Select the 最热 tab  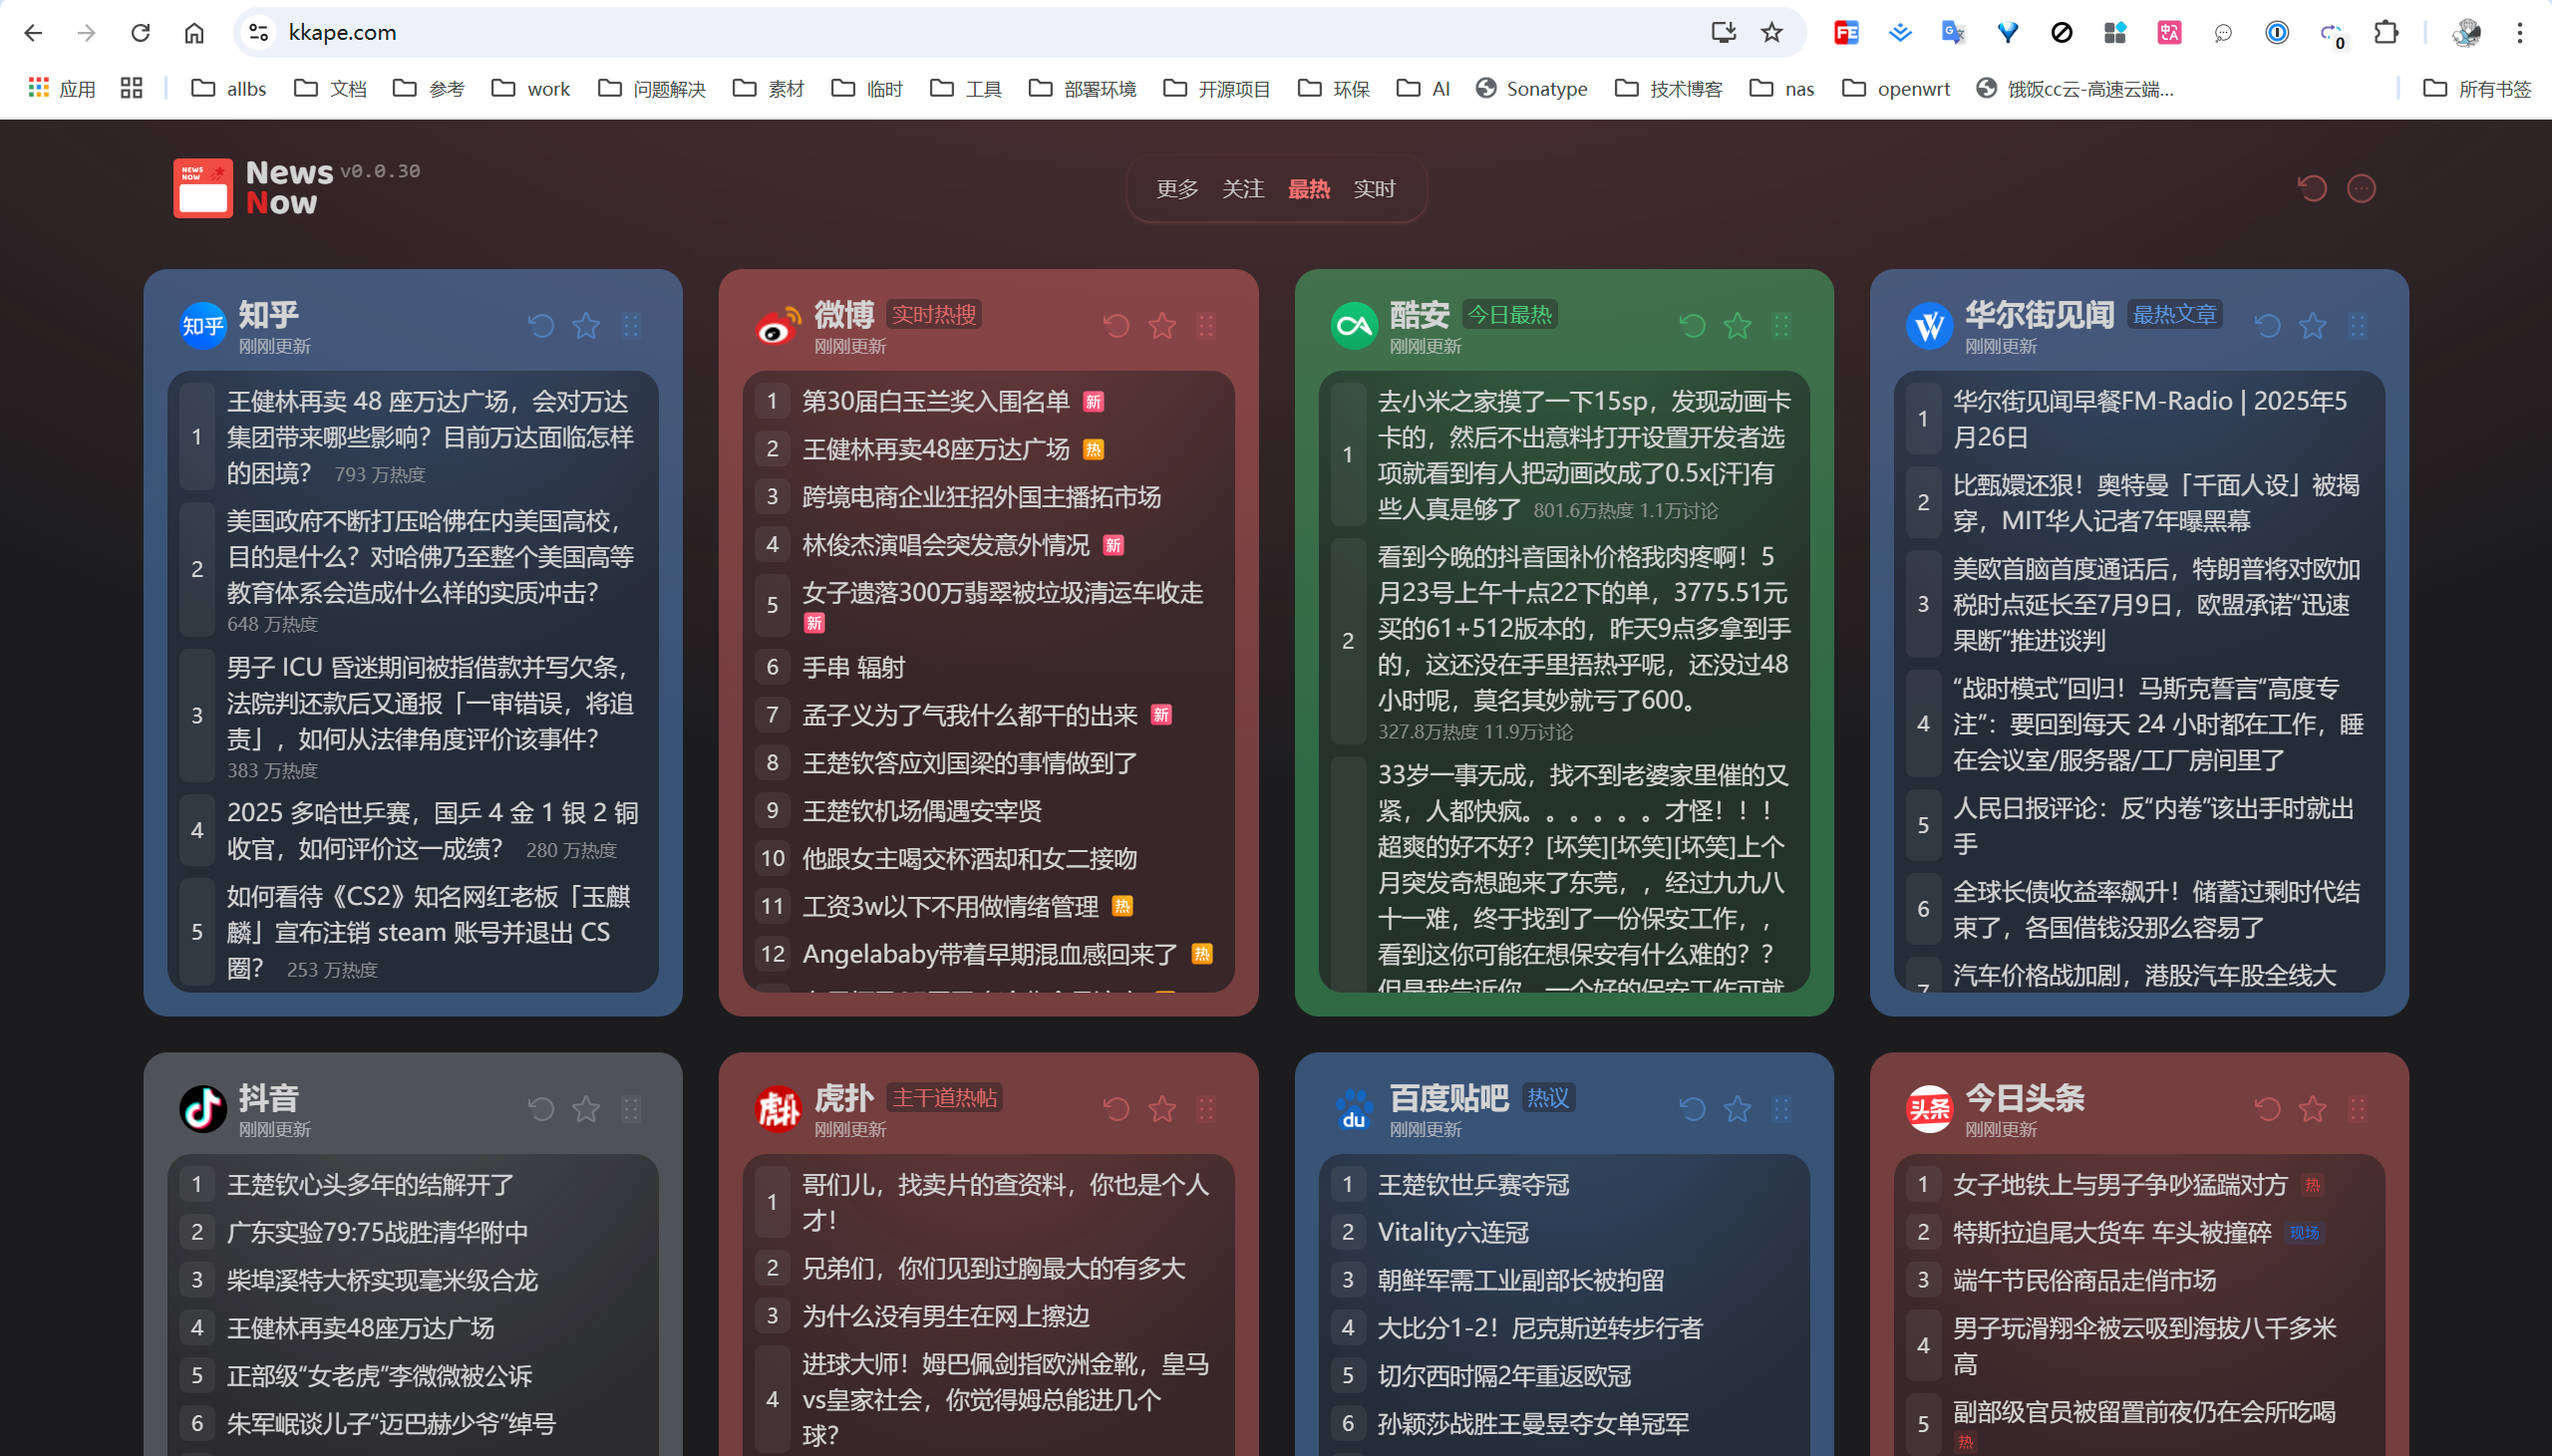(1308, 189)
